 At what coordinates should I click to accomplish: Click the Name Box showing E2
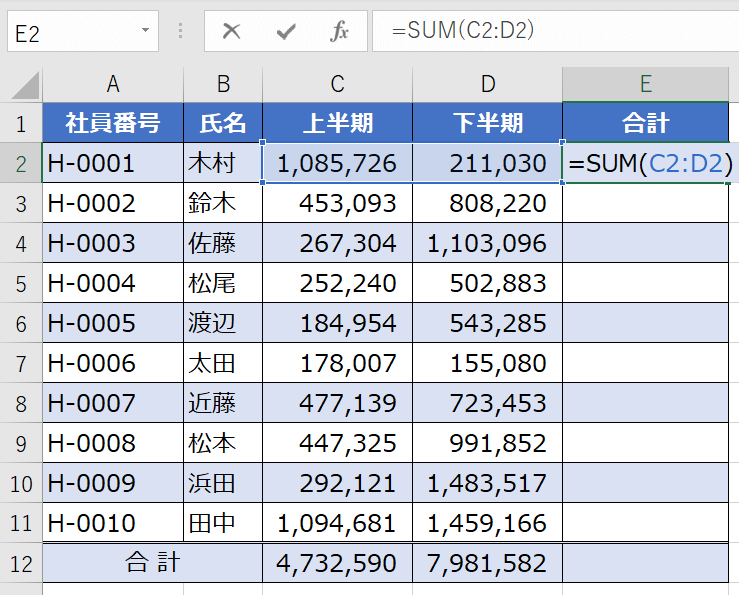coord(70,32)
